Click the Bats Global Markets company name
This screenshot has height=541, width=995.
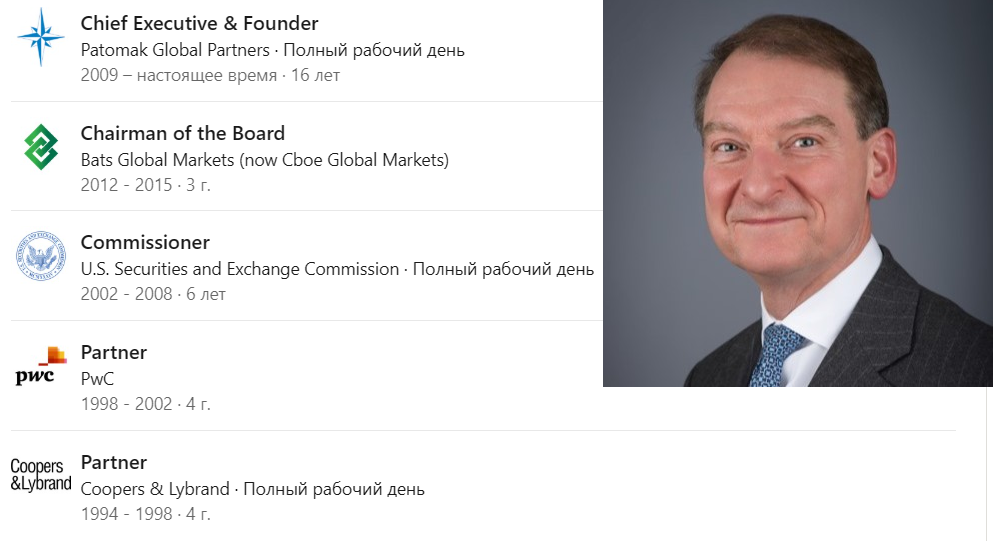coord(264,160)
